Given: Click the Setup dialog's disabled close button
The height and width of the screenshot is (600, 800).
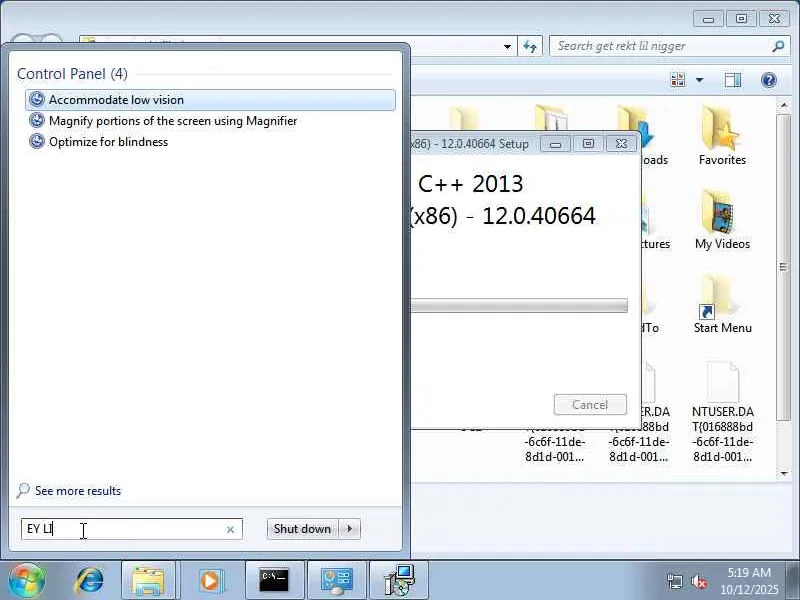Looking at the screenshot, I should click(621, 144).
